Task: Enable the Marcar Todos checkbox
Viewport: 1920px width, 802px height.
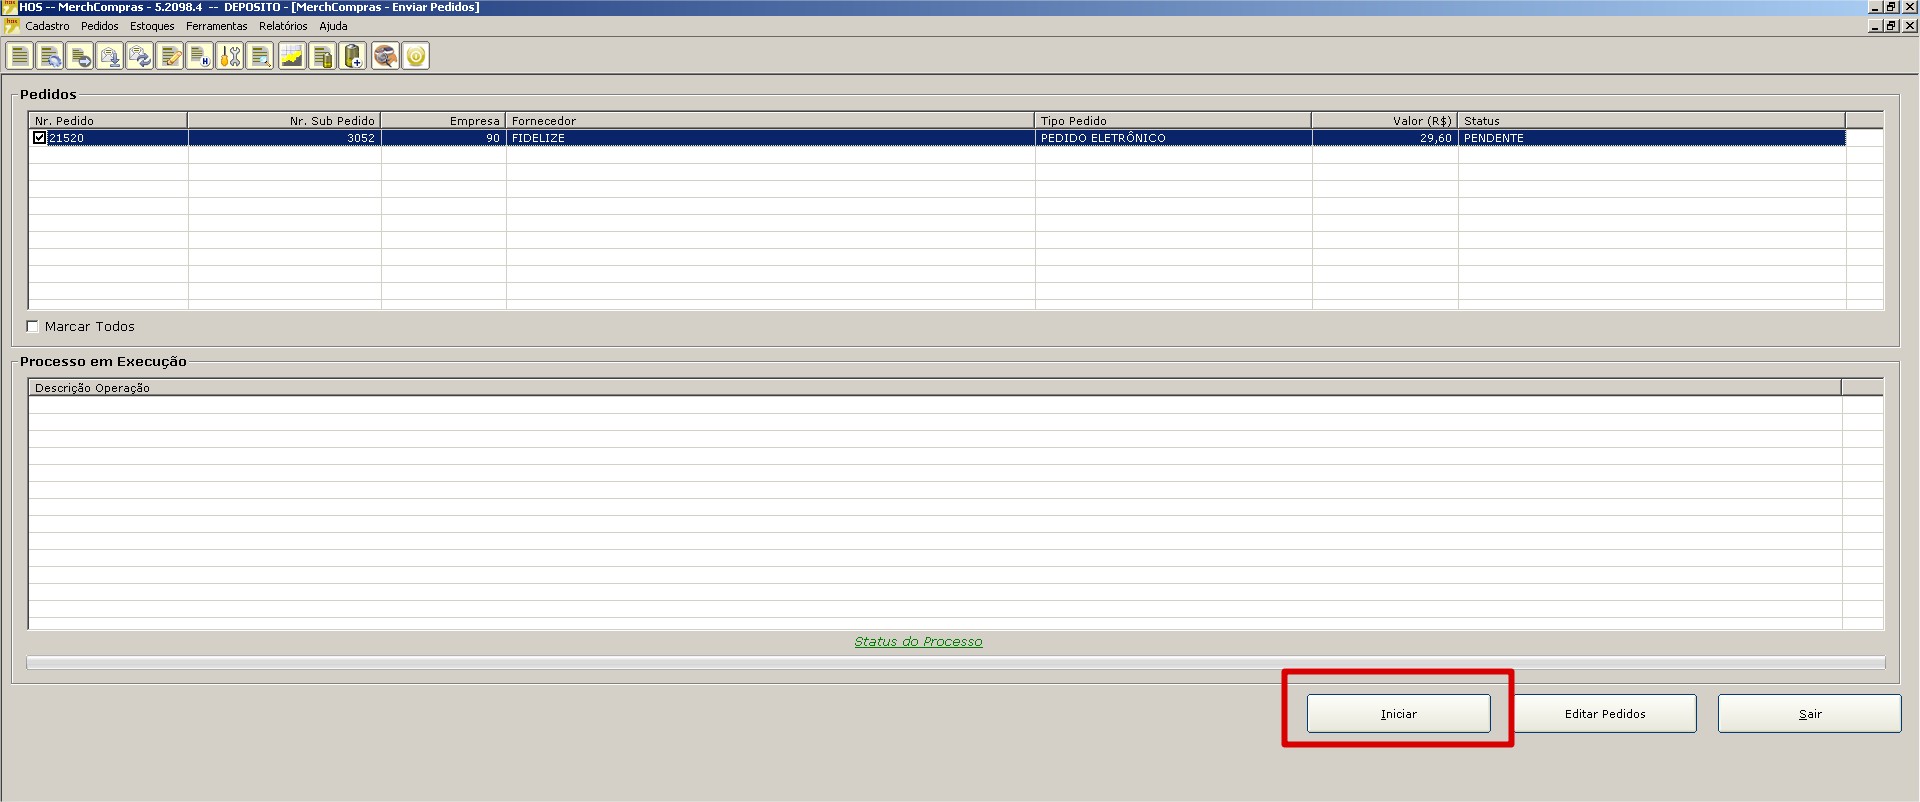Action: (32, 326)
